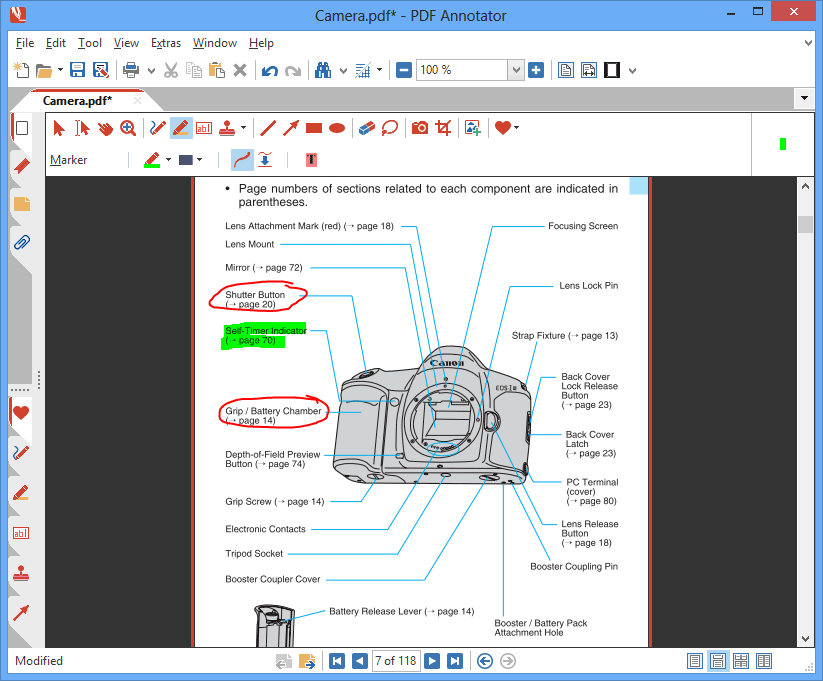The width and height of the screenshot is (823, 681).
Task: Expand the Stamp tool dropdown arrow
Action: coord(243,128)
